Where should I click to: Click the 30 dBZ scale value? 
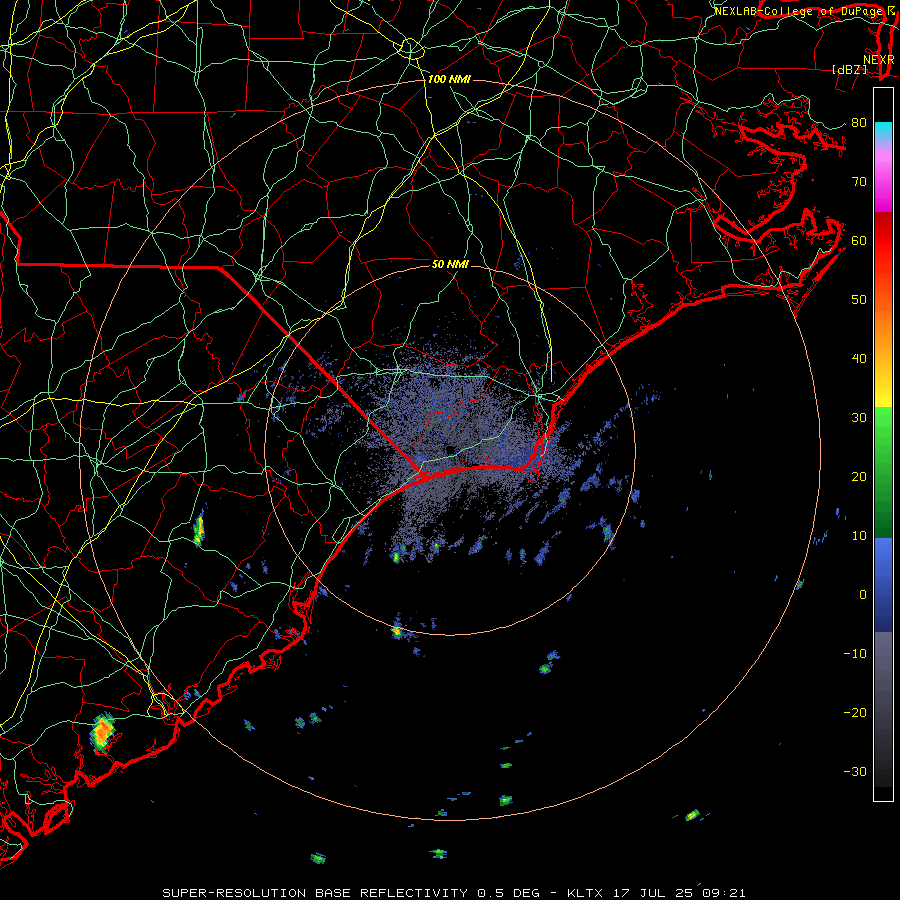coord(859,418)
